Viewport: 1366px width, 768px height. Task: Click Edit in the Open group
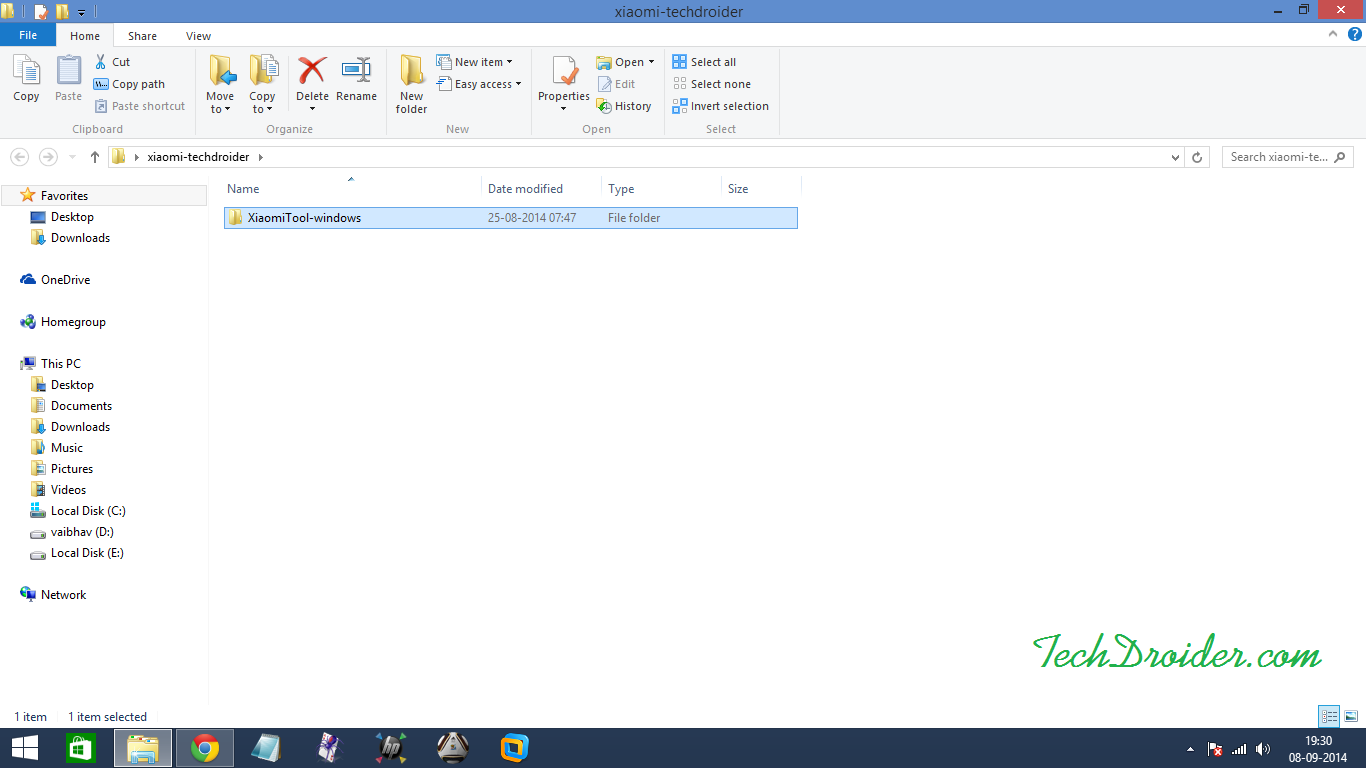coord(616,84)
